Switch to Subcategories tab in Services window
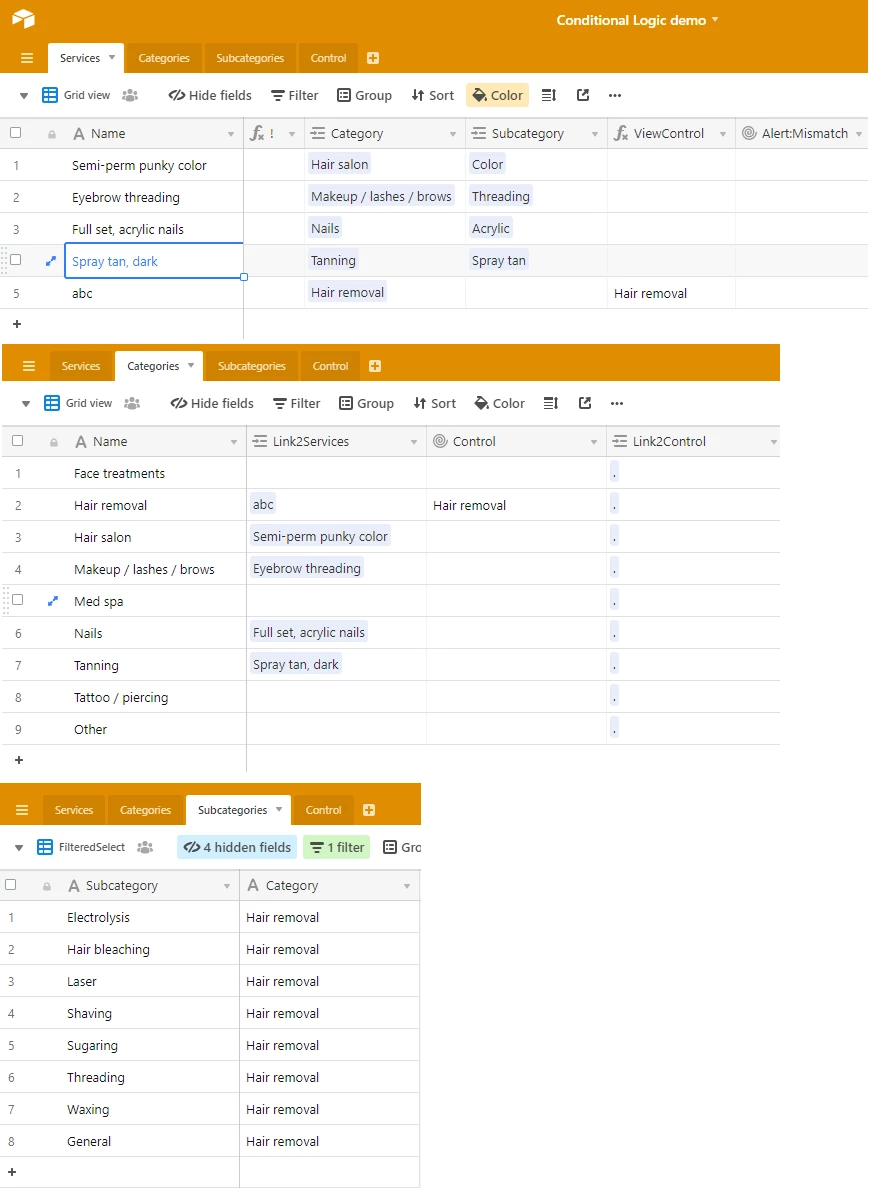The width and height of the screenshot is (869, 1188). [250, 58]
